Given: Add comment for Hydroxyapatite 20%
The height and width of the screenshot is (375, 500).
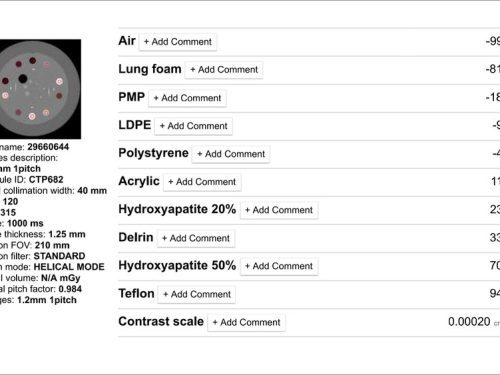Looking at the screenshot, I should 279,210.
